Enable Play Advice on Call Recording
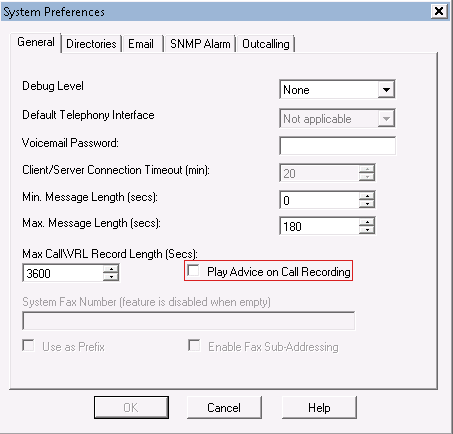The height and width of the screenshot is (434, 453). pyautogui.click(x=193, y=270)
